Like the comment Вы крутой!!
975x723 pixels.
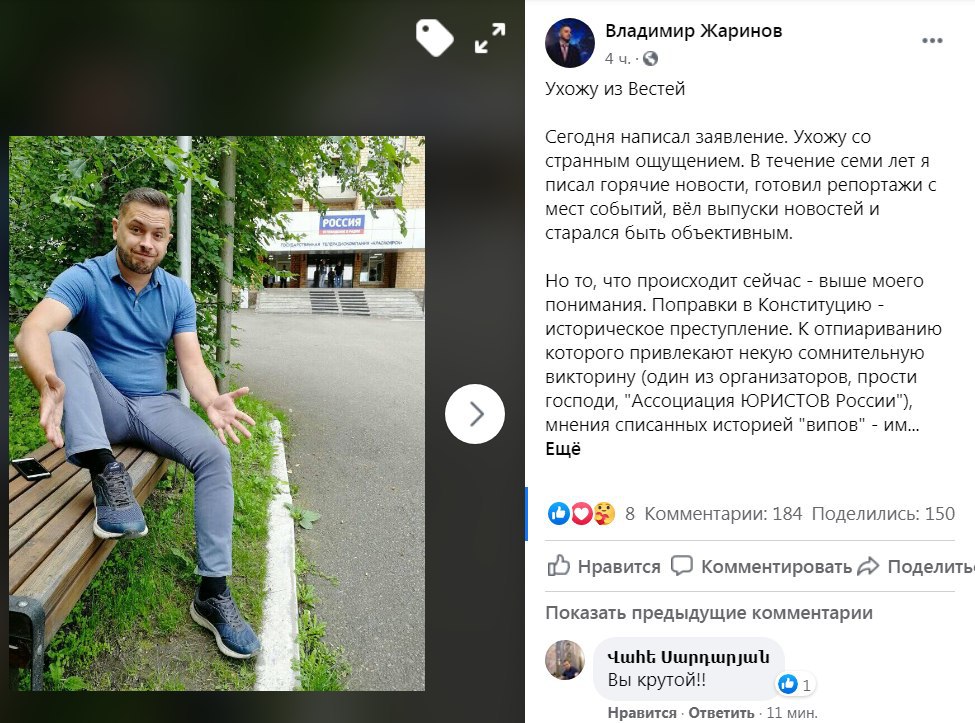coord(642,713)
